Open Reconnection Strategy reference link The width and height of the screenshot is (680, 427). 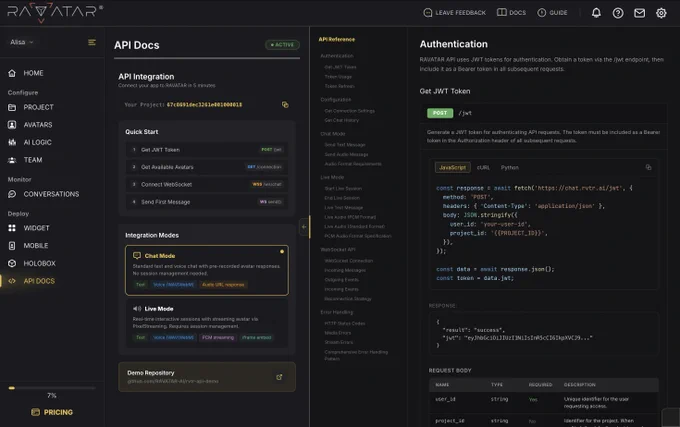348,299
